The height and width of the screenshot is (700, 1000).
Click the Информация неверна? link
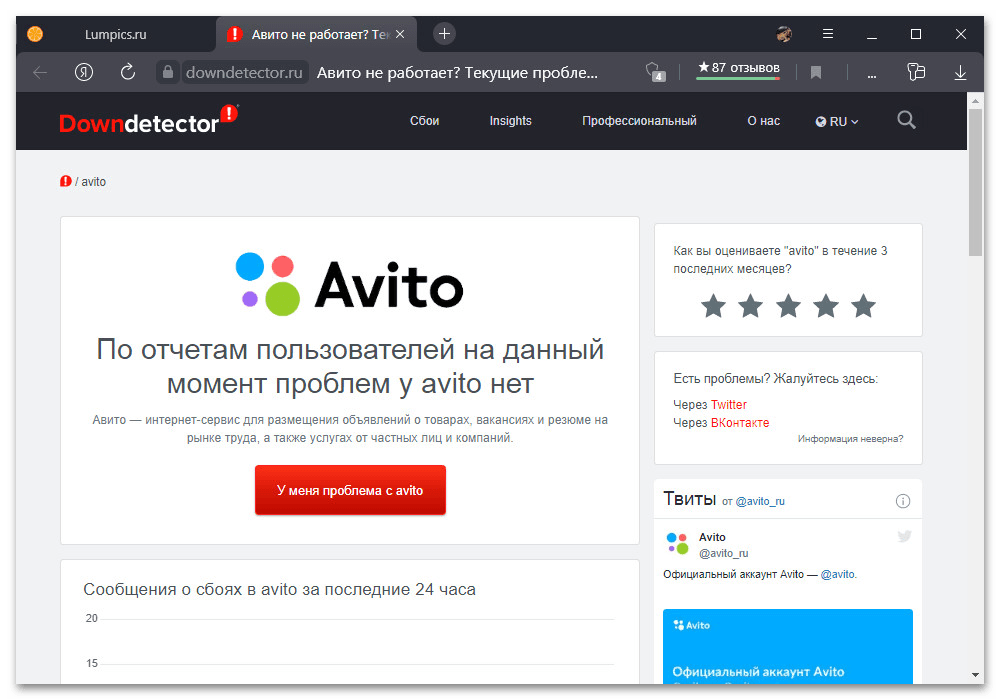pos(850,439)
